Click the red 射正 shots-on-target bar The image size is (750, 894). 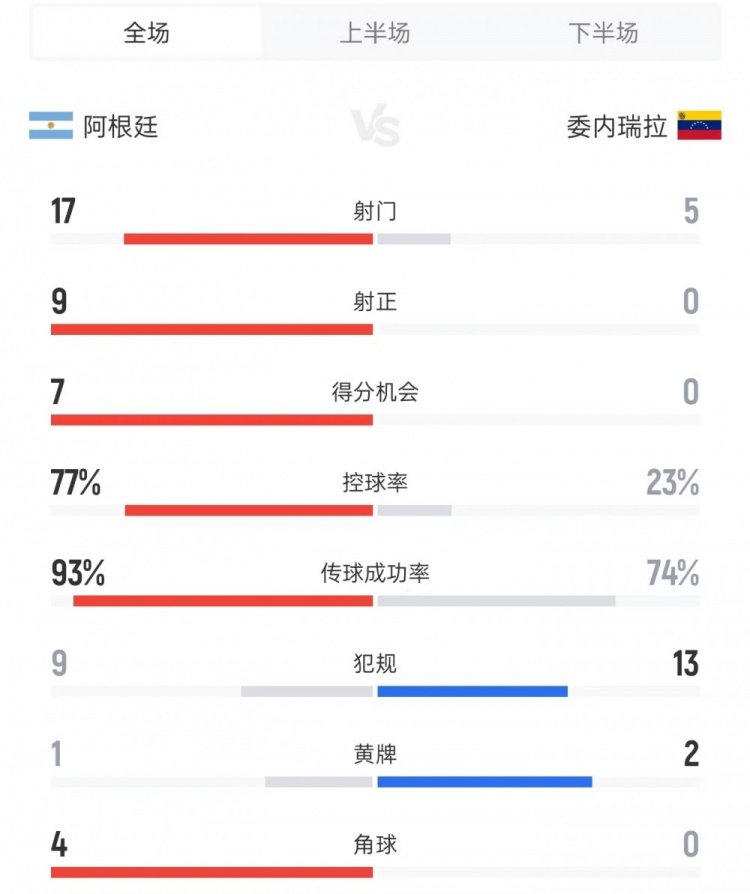coord(212,330)
